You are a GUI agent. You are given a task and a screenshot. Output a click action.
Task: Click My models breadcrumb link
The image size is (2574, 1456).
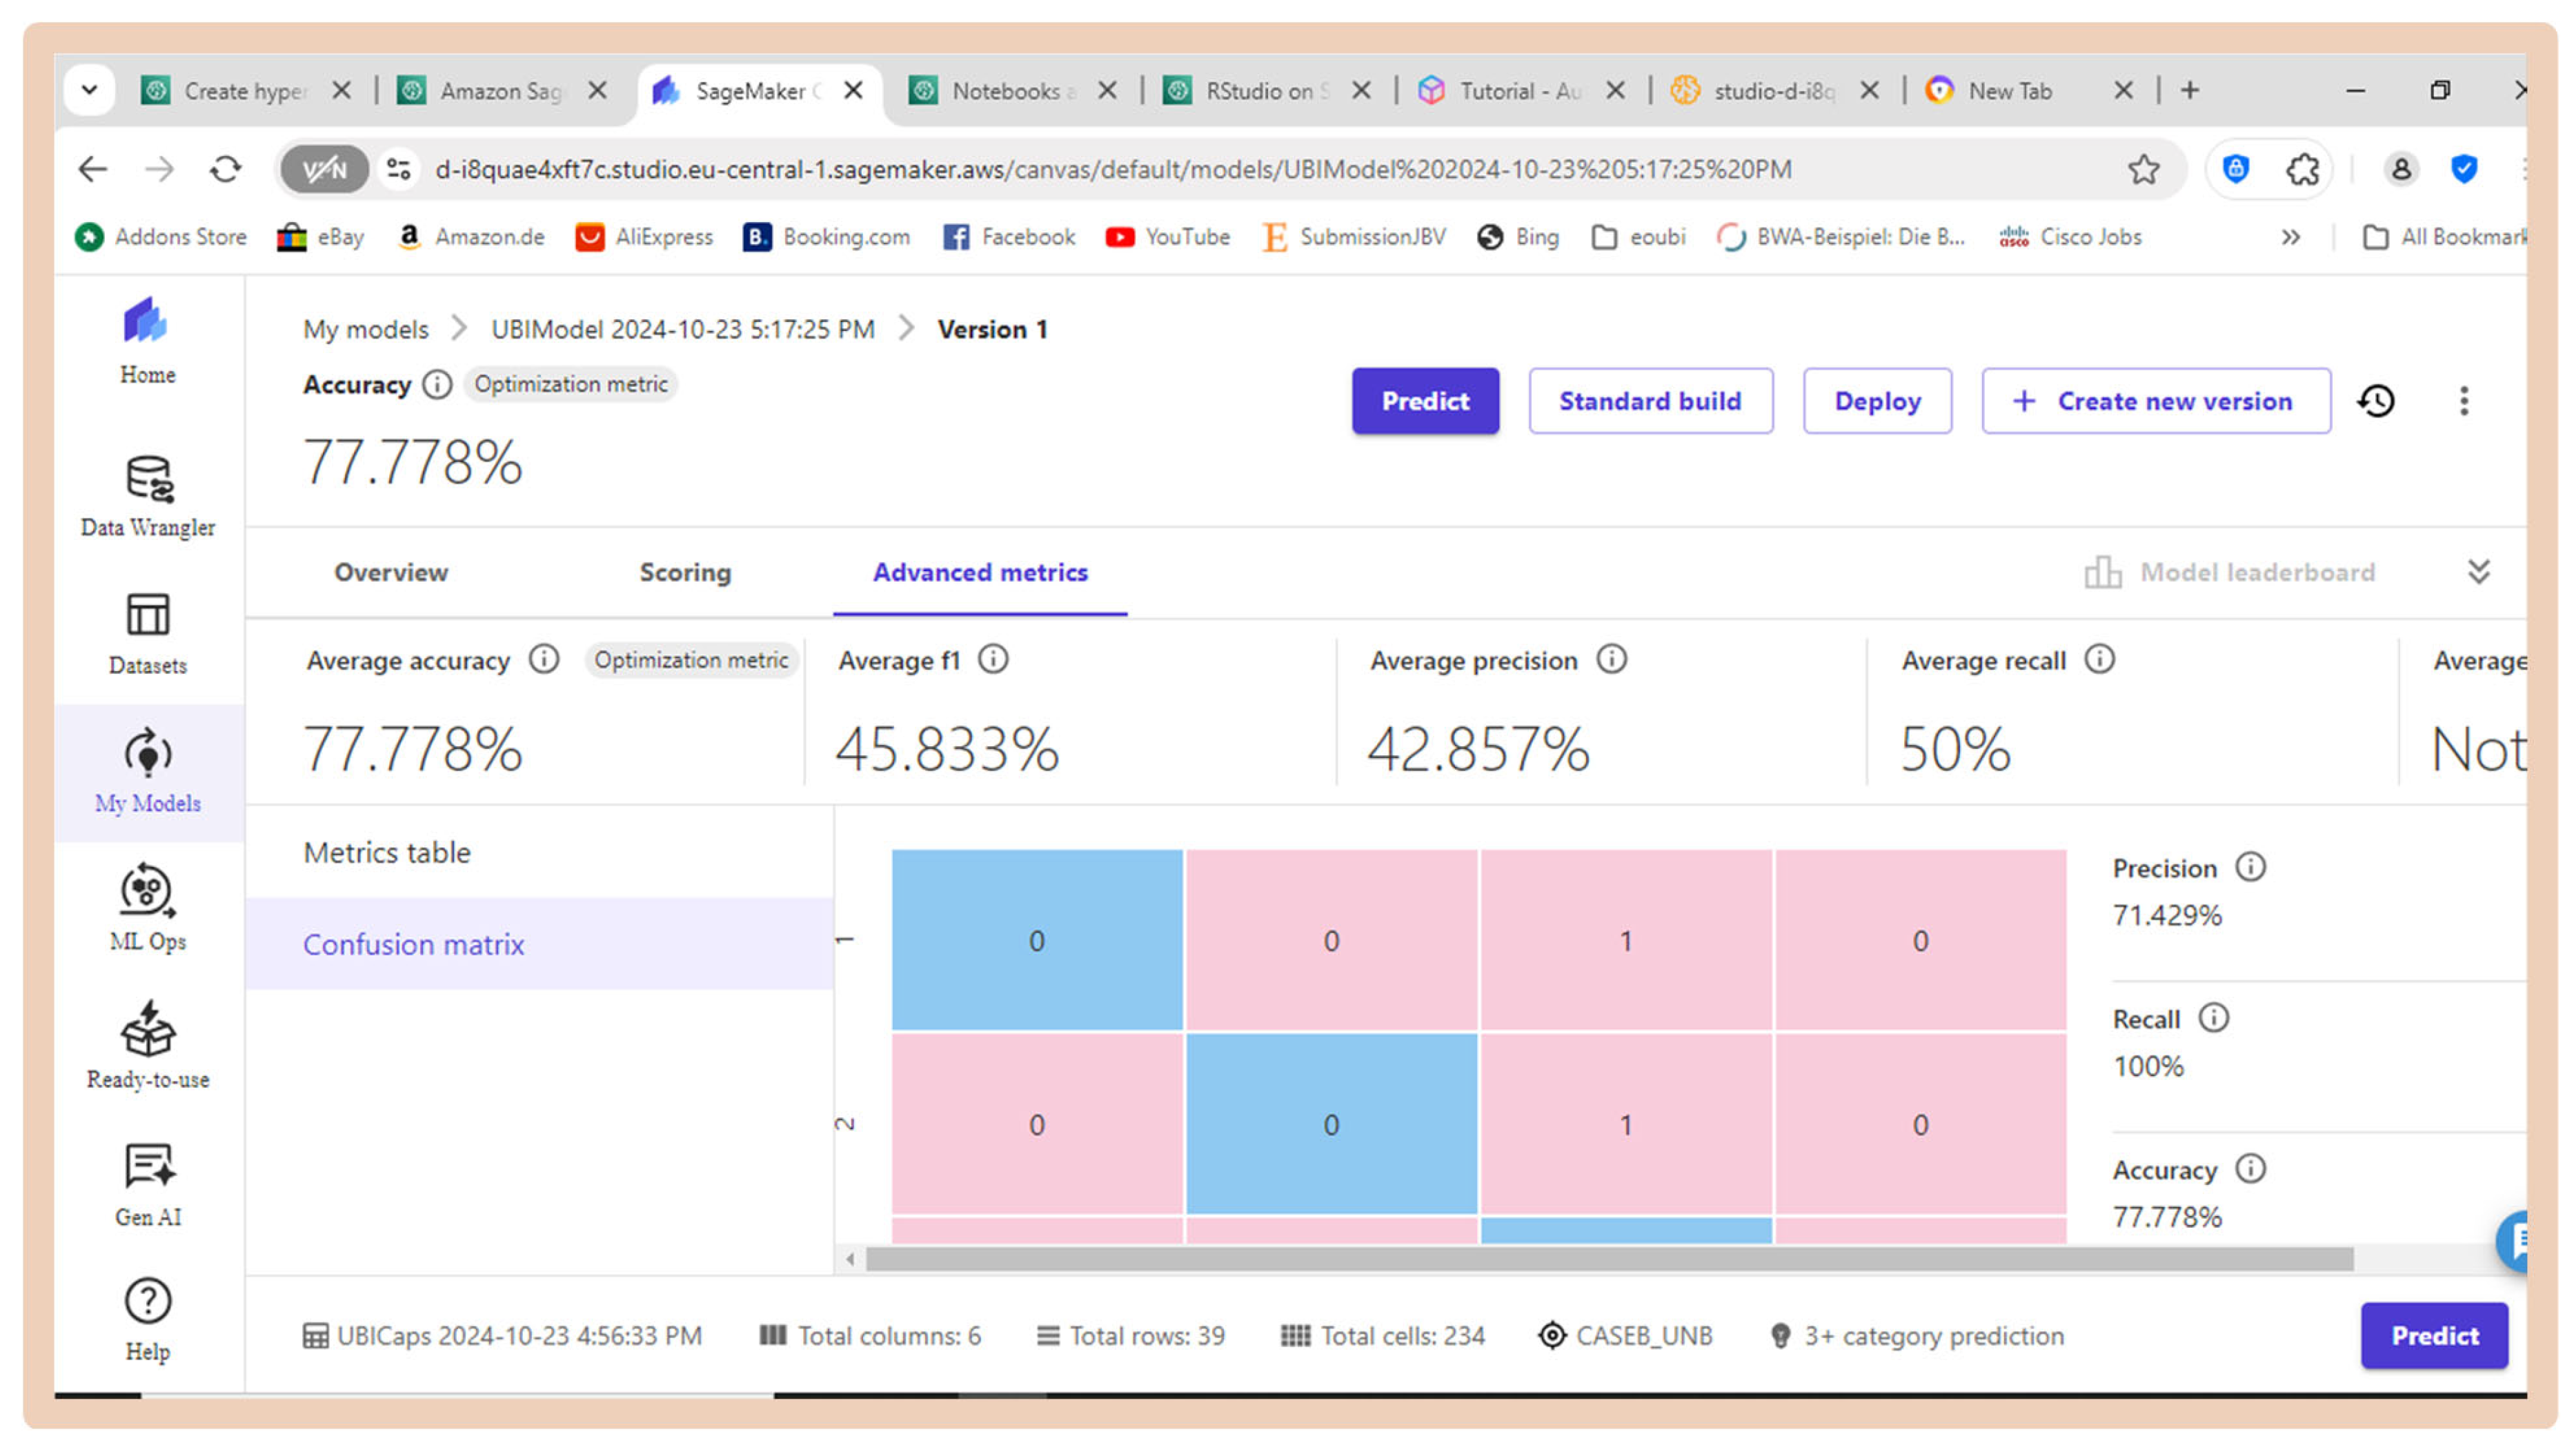(366, 329)
